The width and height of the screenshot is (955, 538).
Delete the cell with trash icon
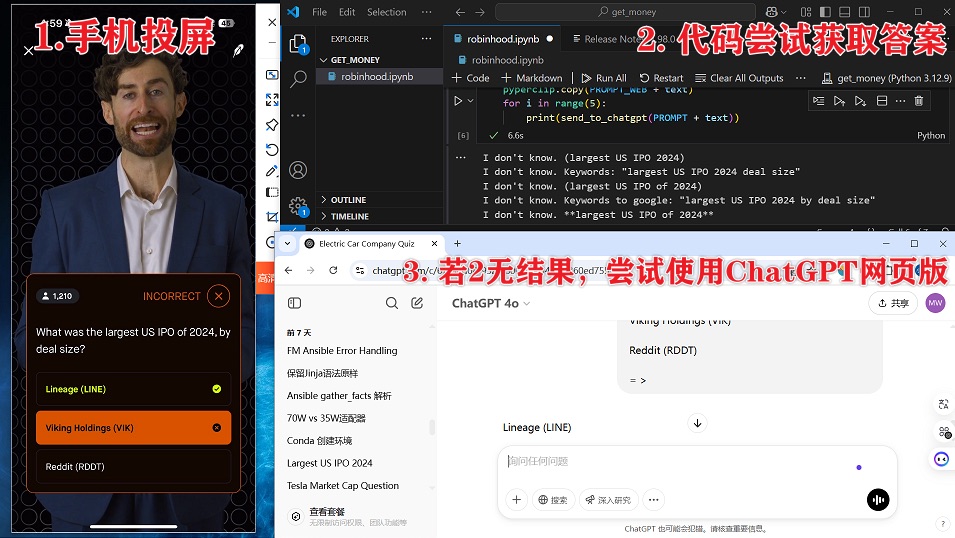(918, 101)
